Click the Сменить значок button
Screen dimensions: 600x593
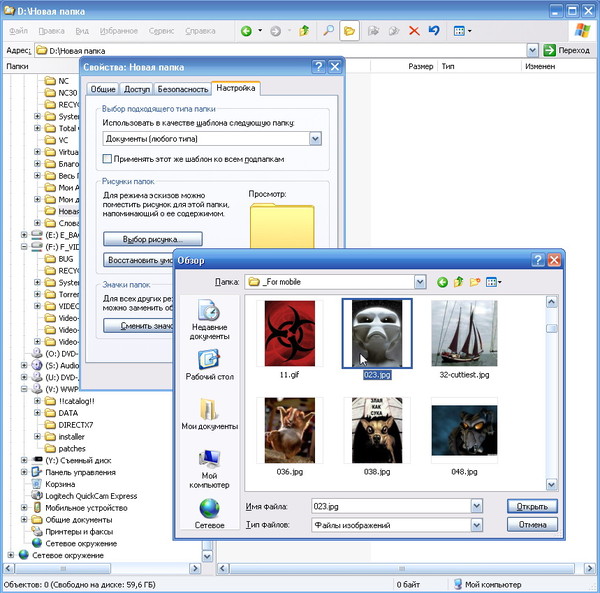pos(138,326)
